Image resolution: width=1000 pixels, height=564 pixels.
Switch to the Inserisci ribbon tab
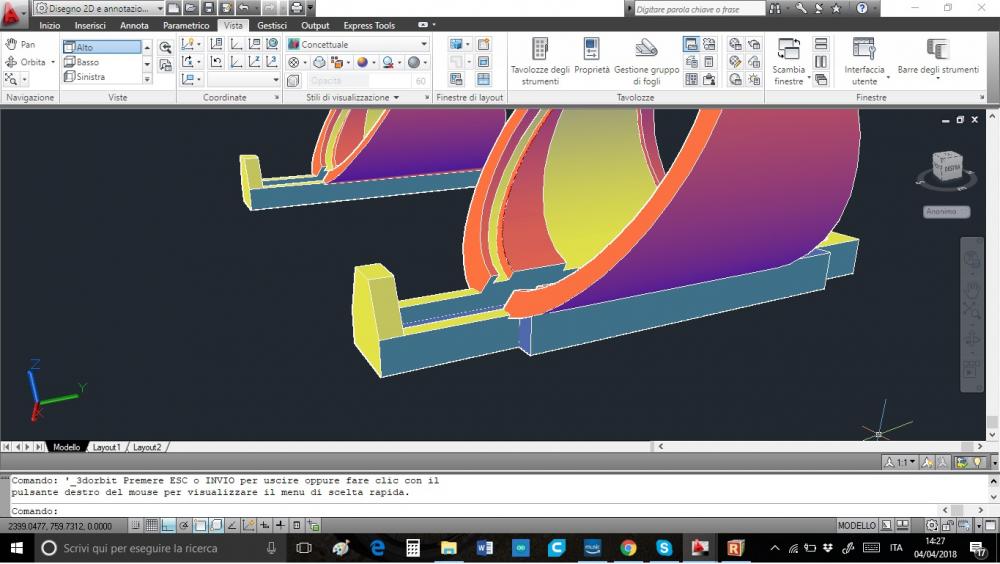pos(90,25)
